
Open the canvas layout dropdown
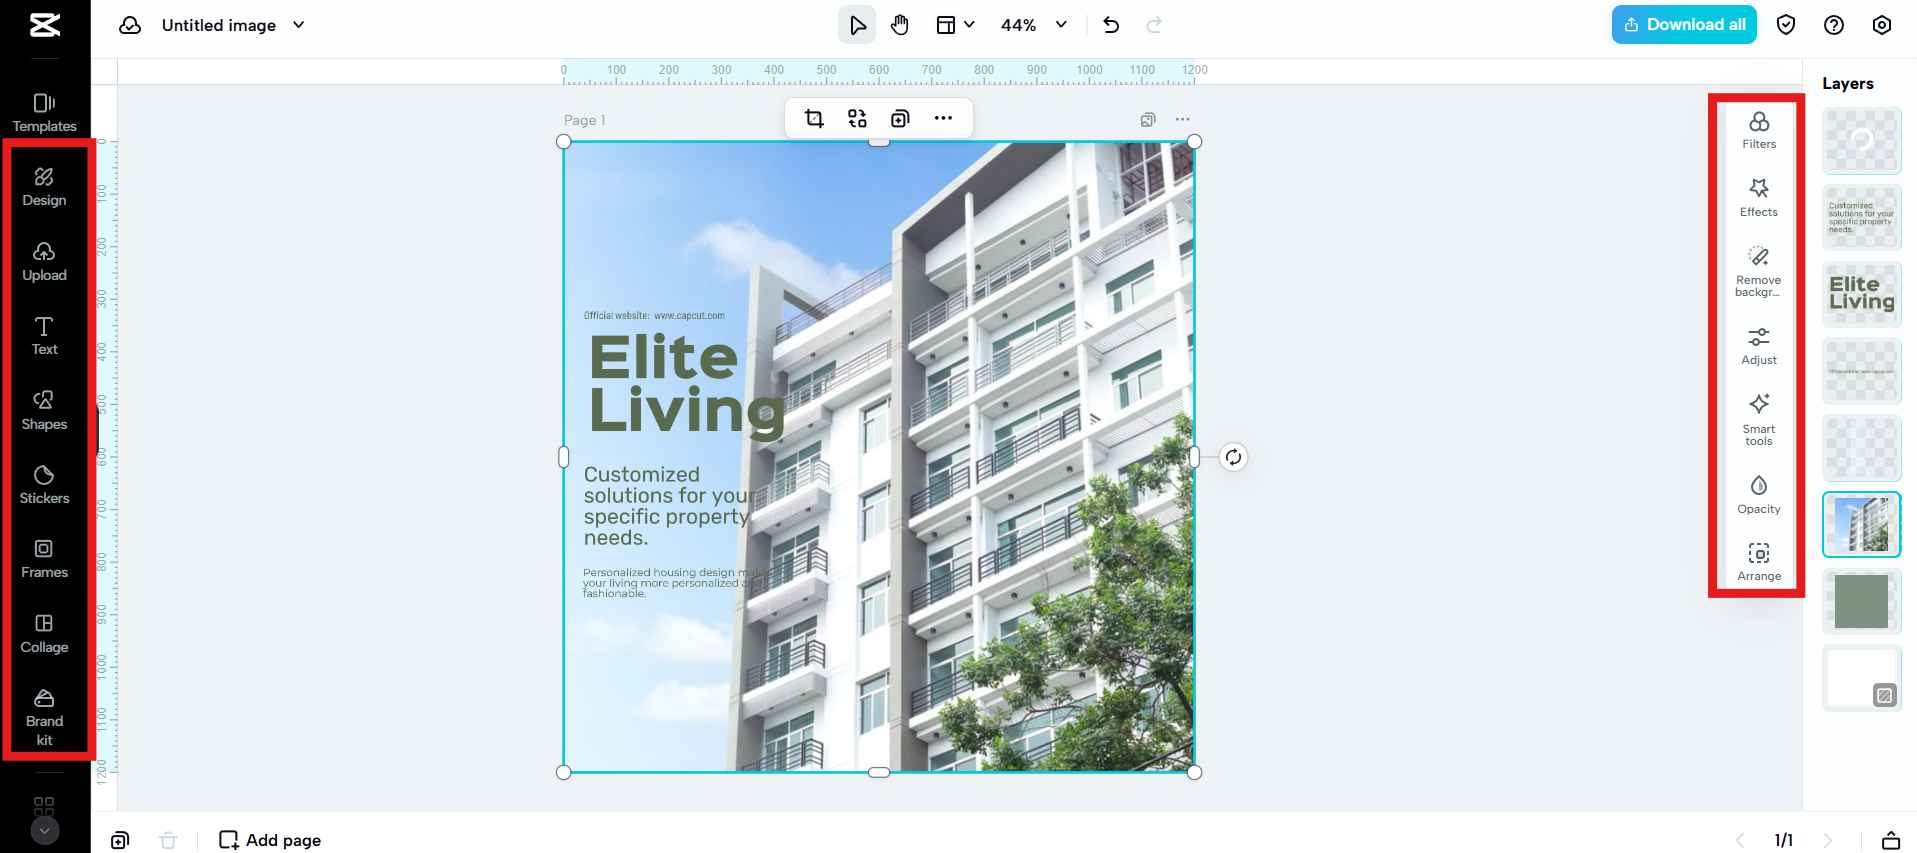tap(955, 25)
